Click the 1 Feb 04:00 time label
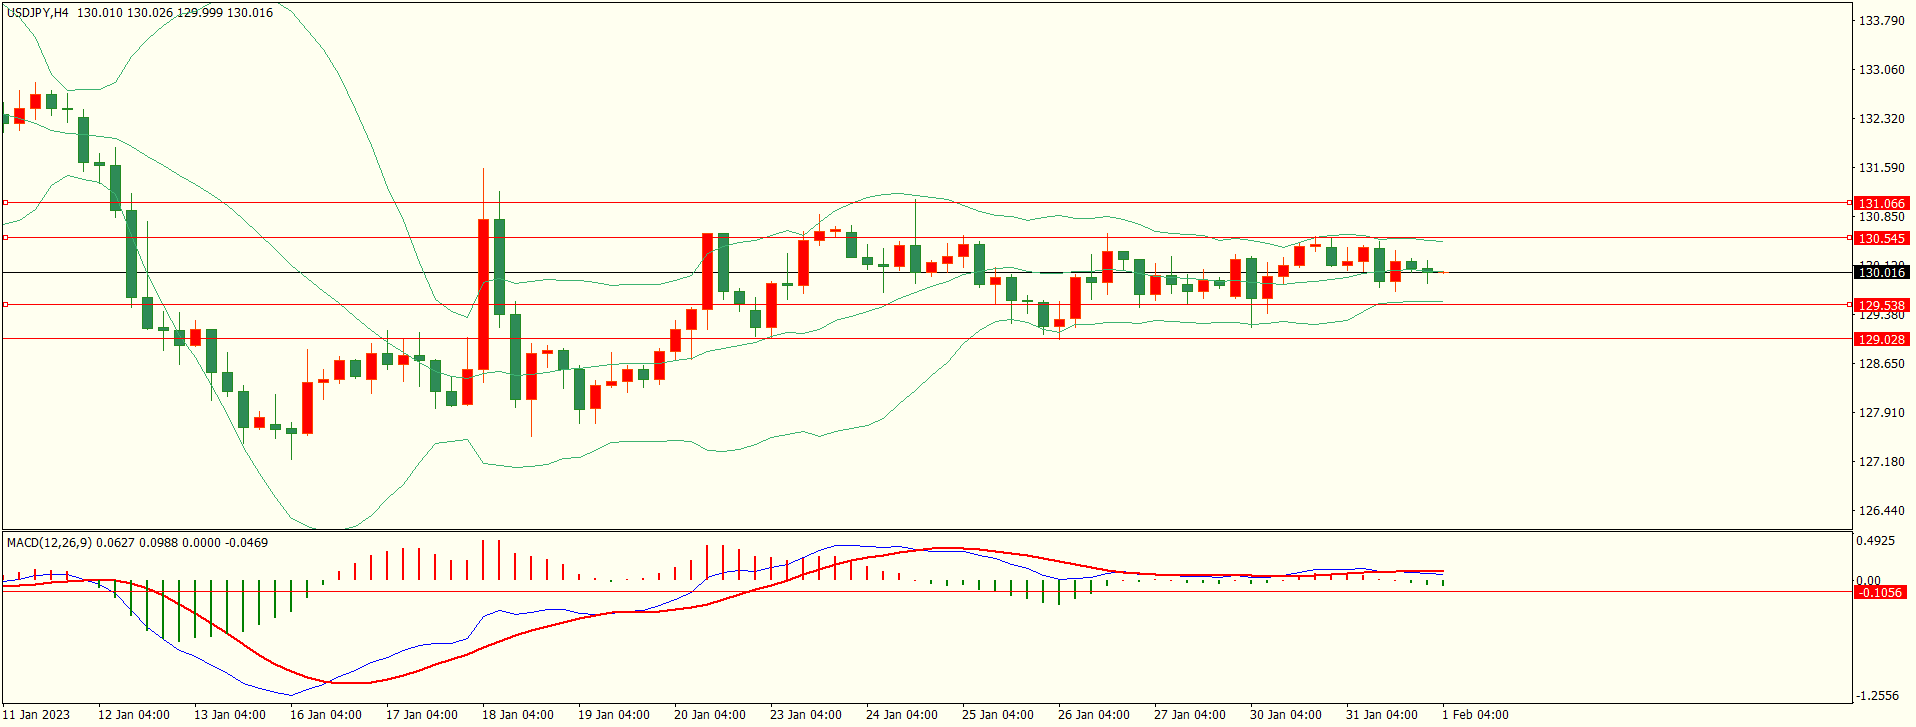1916x727 pixels. tap(1474, 714)
